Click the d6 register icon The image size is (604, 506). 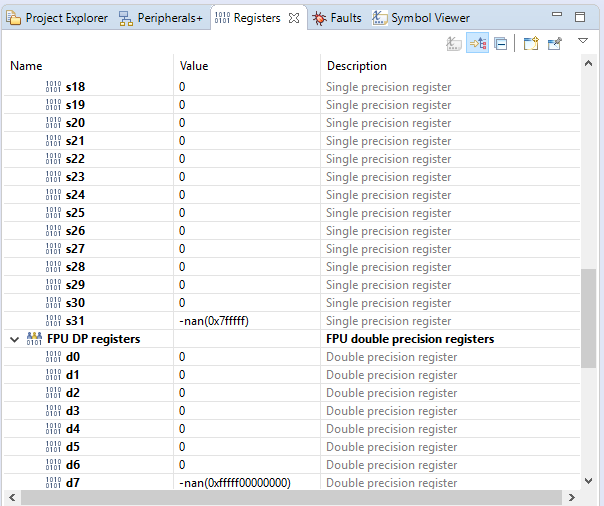tap(53, 465)
